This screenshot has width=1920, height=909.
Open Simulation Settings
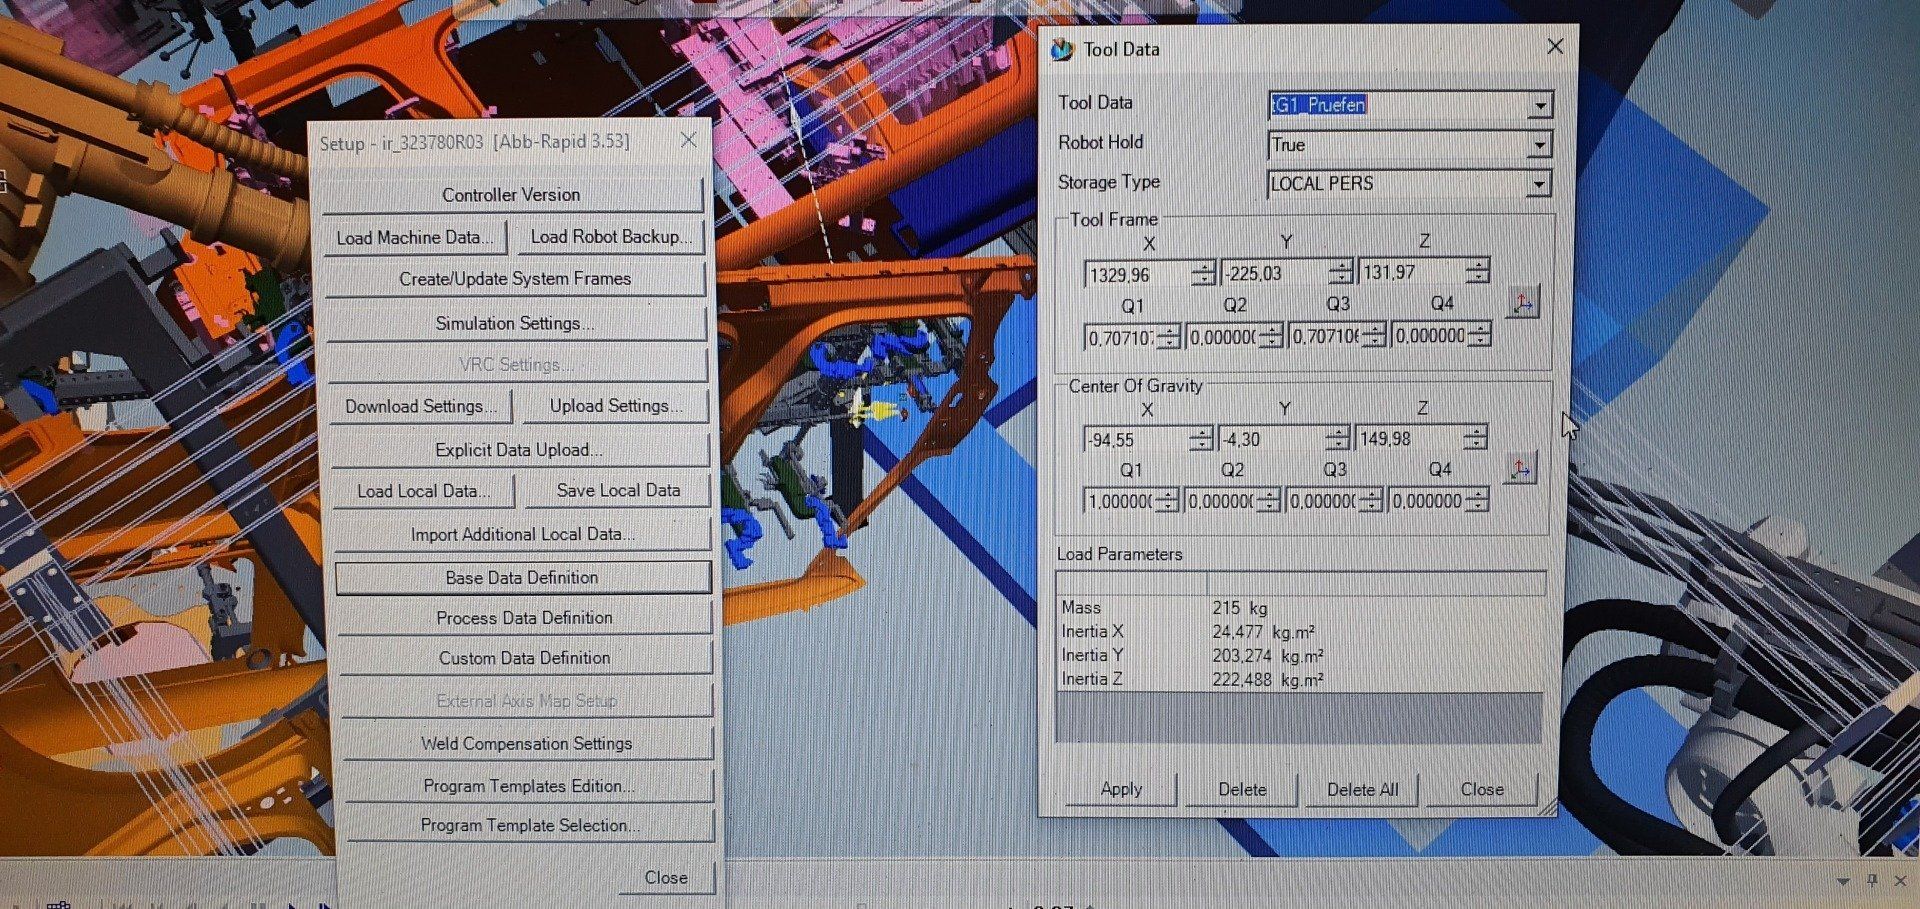(x=514, y=323)
